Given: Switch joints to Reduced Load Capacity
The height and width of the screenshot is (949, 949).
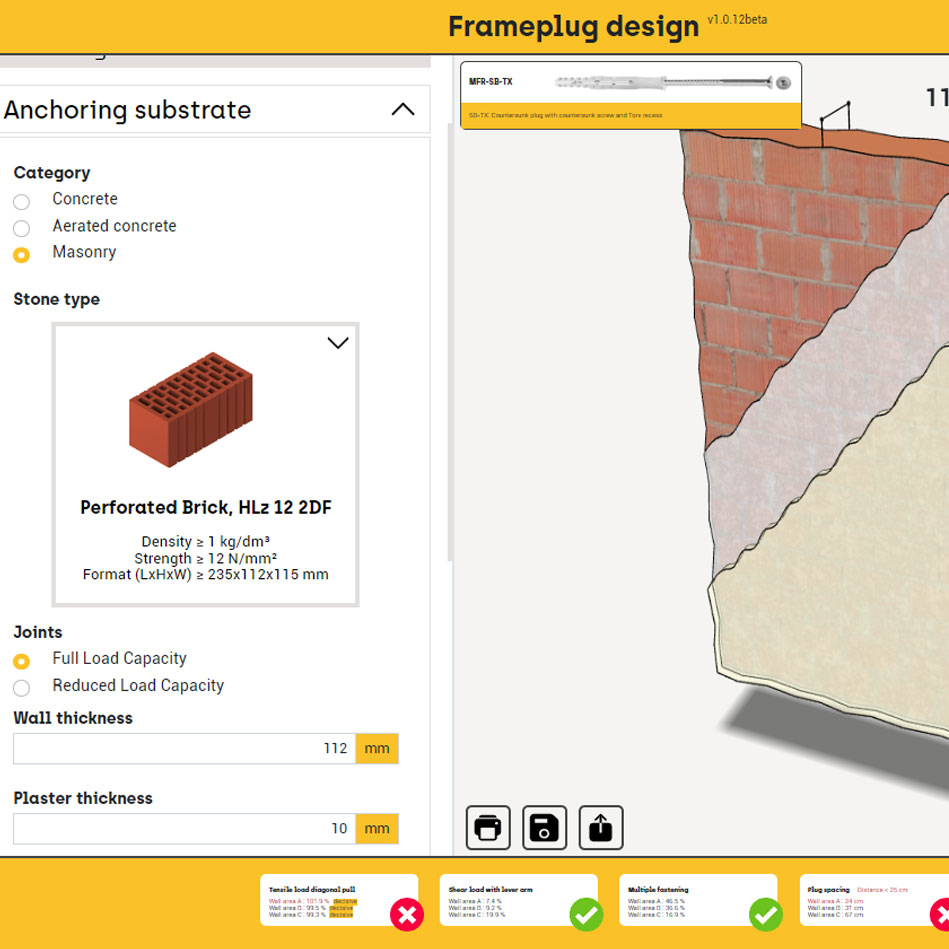Looking at the screenshot, I should (22, 687).
